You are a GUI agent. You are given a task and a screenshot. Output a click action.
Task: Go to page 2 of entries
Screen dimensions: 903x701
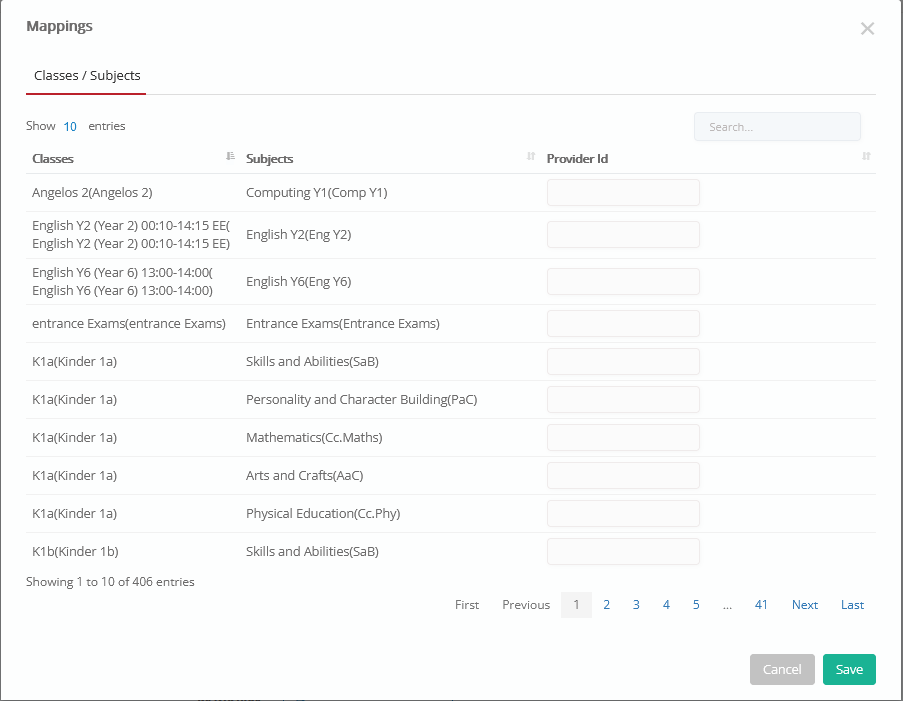point(606,605)
